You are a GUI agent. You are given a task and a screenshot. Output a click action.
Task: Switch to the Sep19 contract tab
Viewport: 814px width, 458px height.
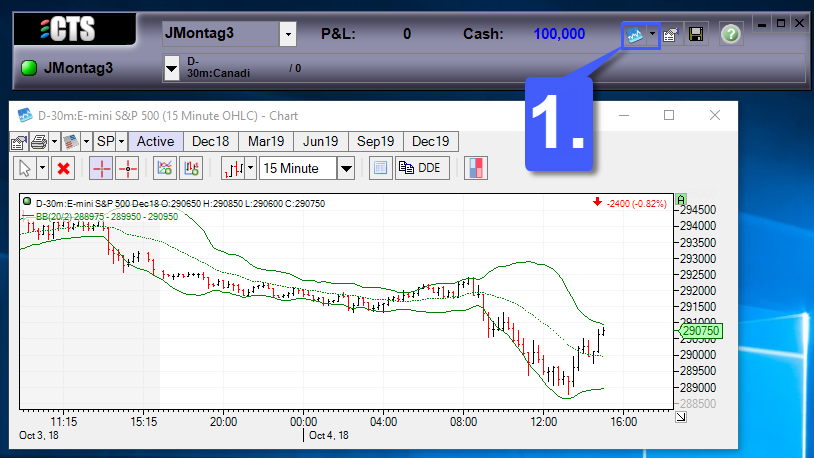click(x=375, y=141)
